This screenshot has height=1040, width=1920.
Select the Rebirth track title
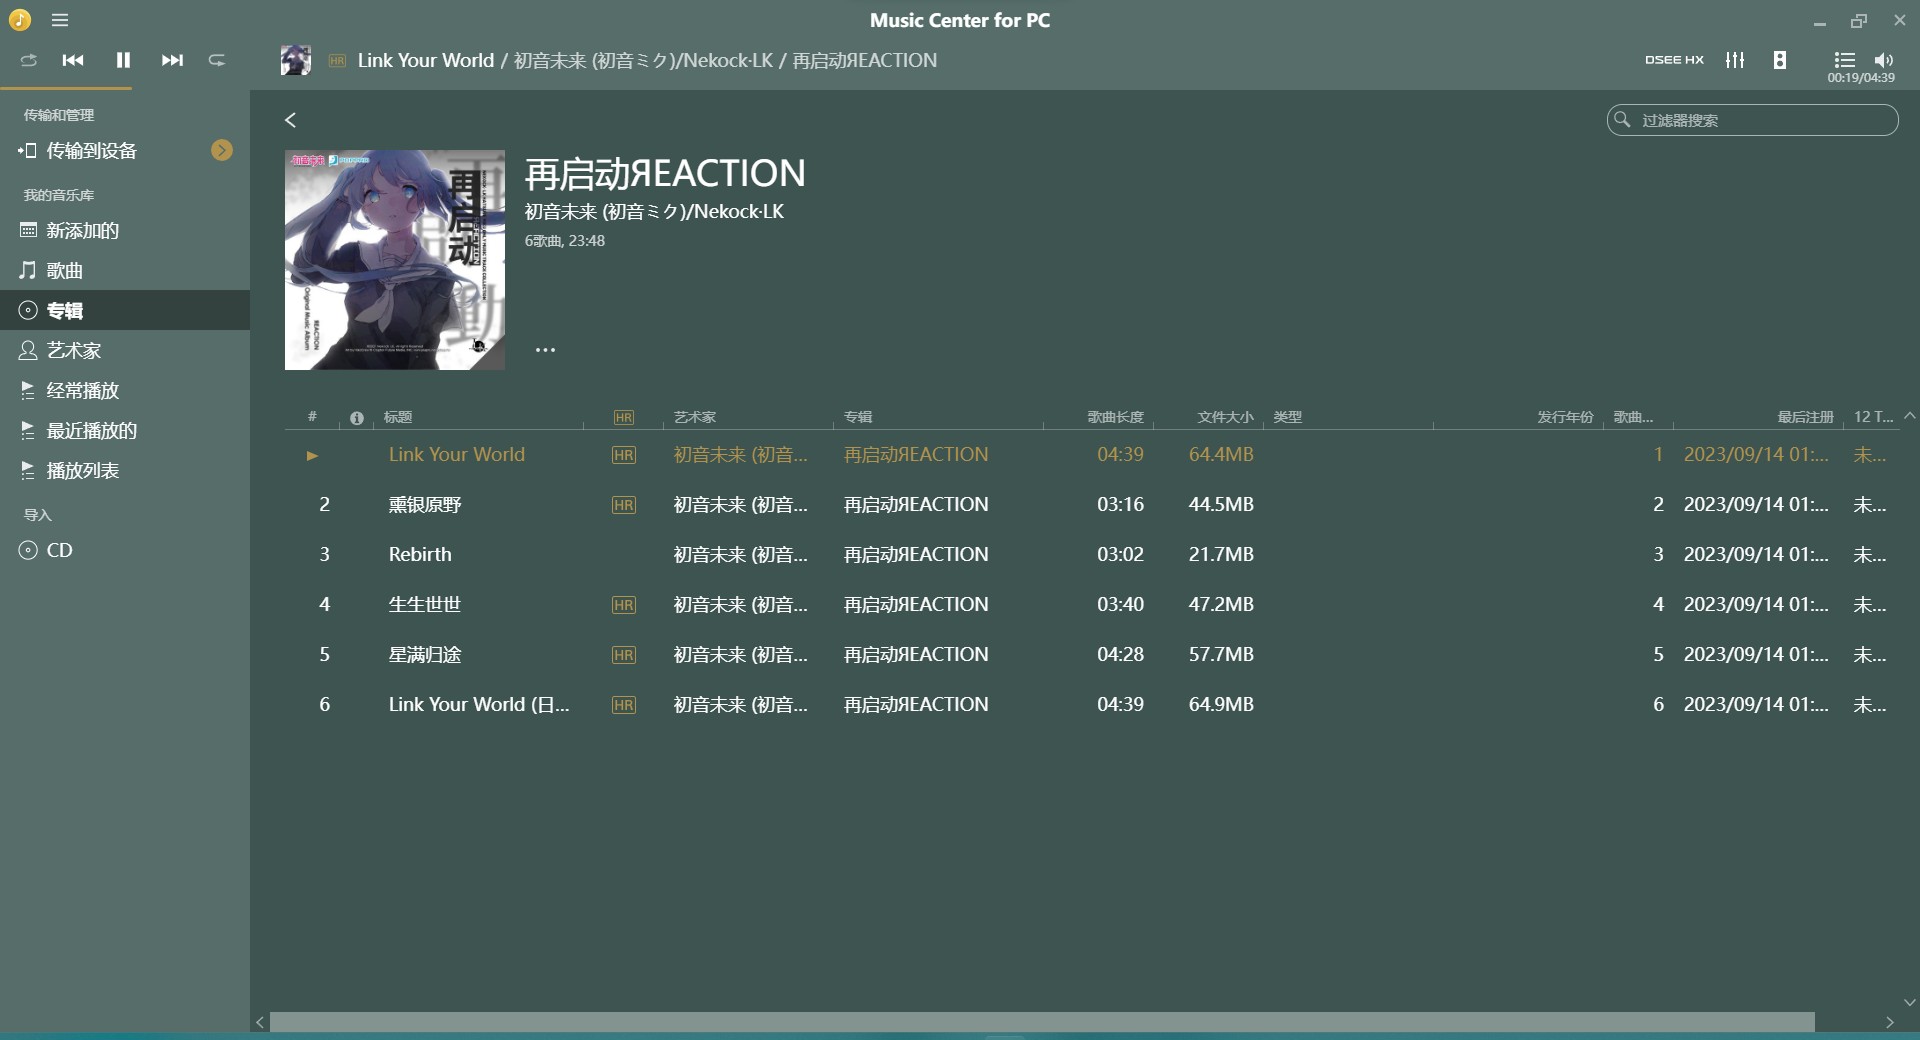click(420, 554)
